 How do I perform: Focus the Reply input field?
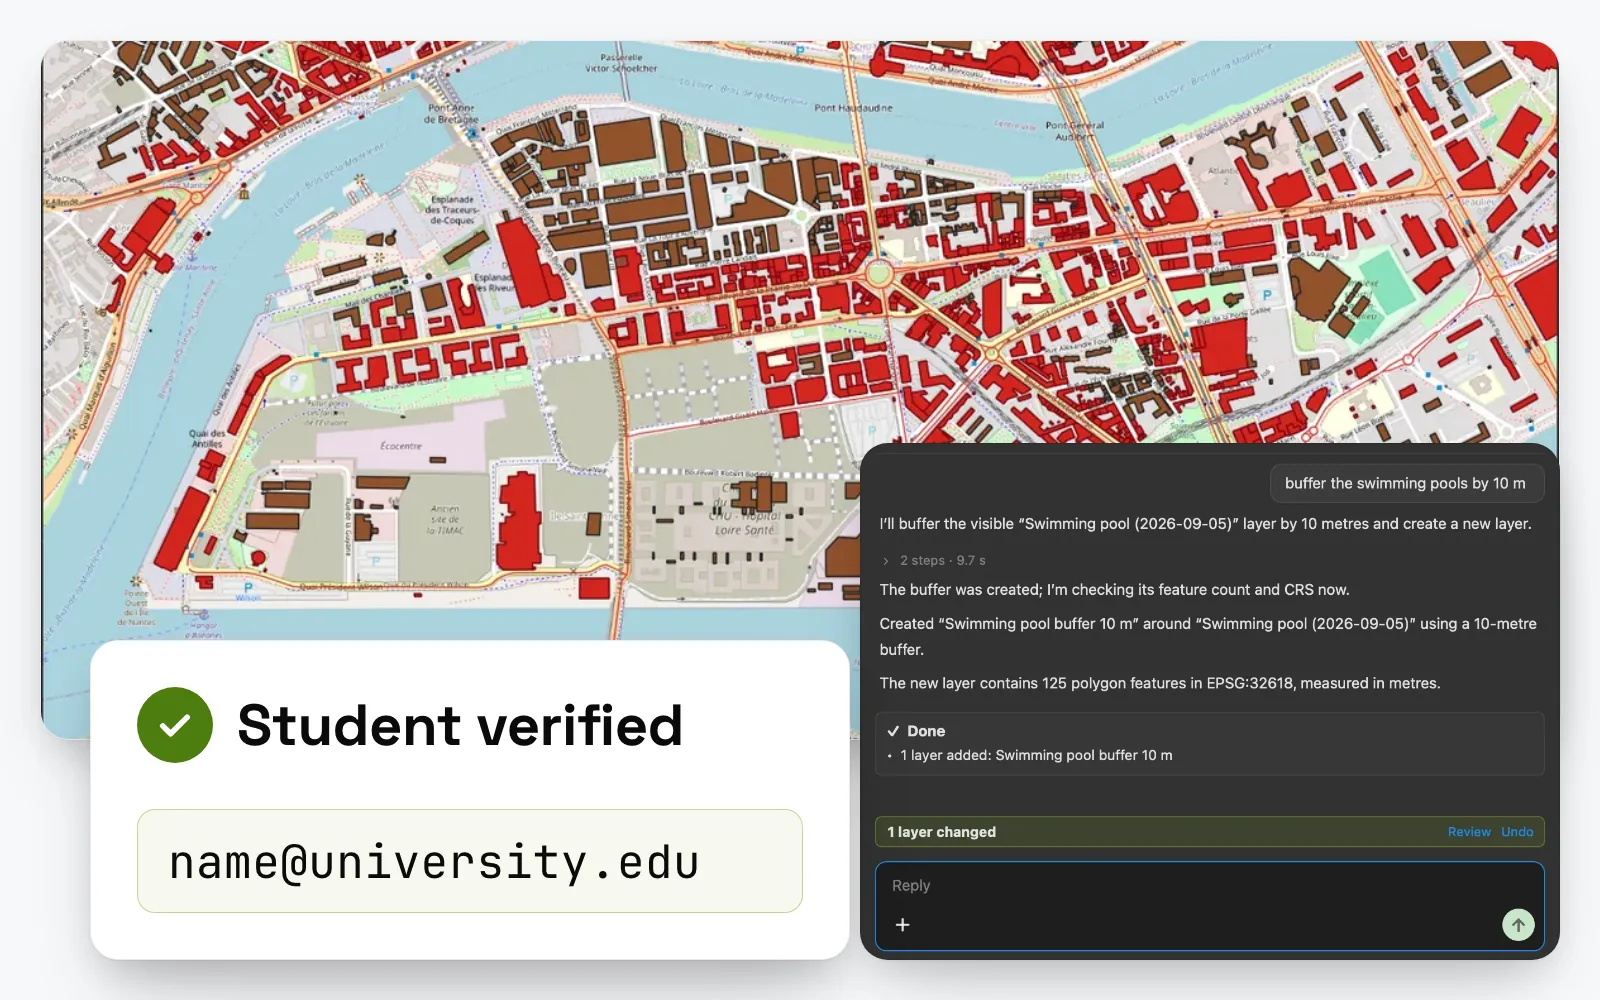(1209, 906)
